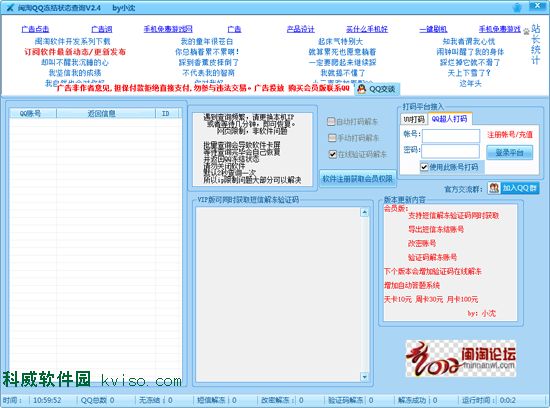This screenshot has width=550, height=408.
Task: Click the text 天上下雪了?
Action: [x=469, y=73]
